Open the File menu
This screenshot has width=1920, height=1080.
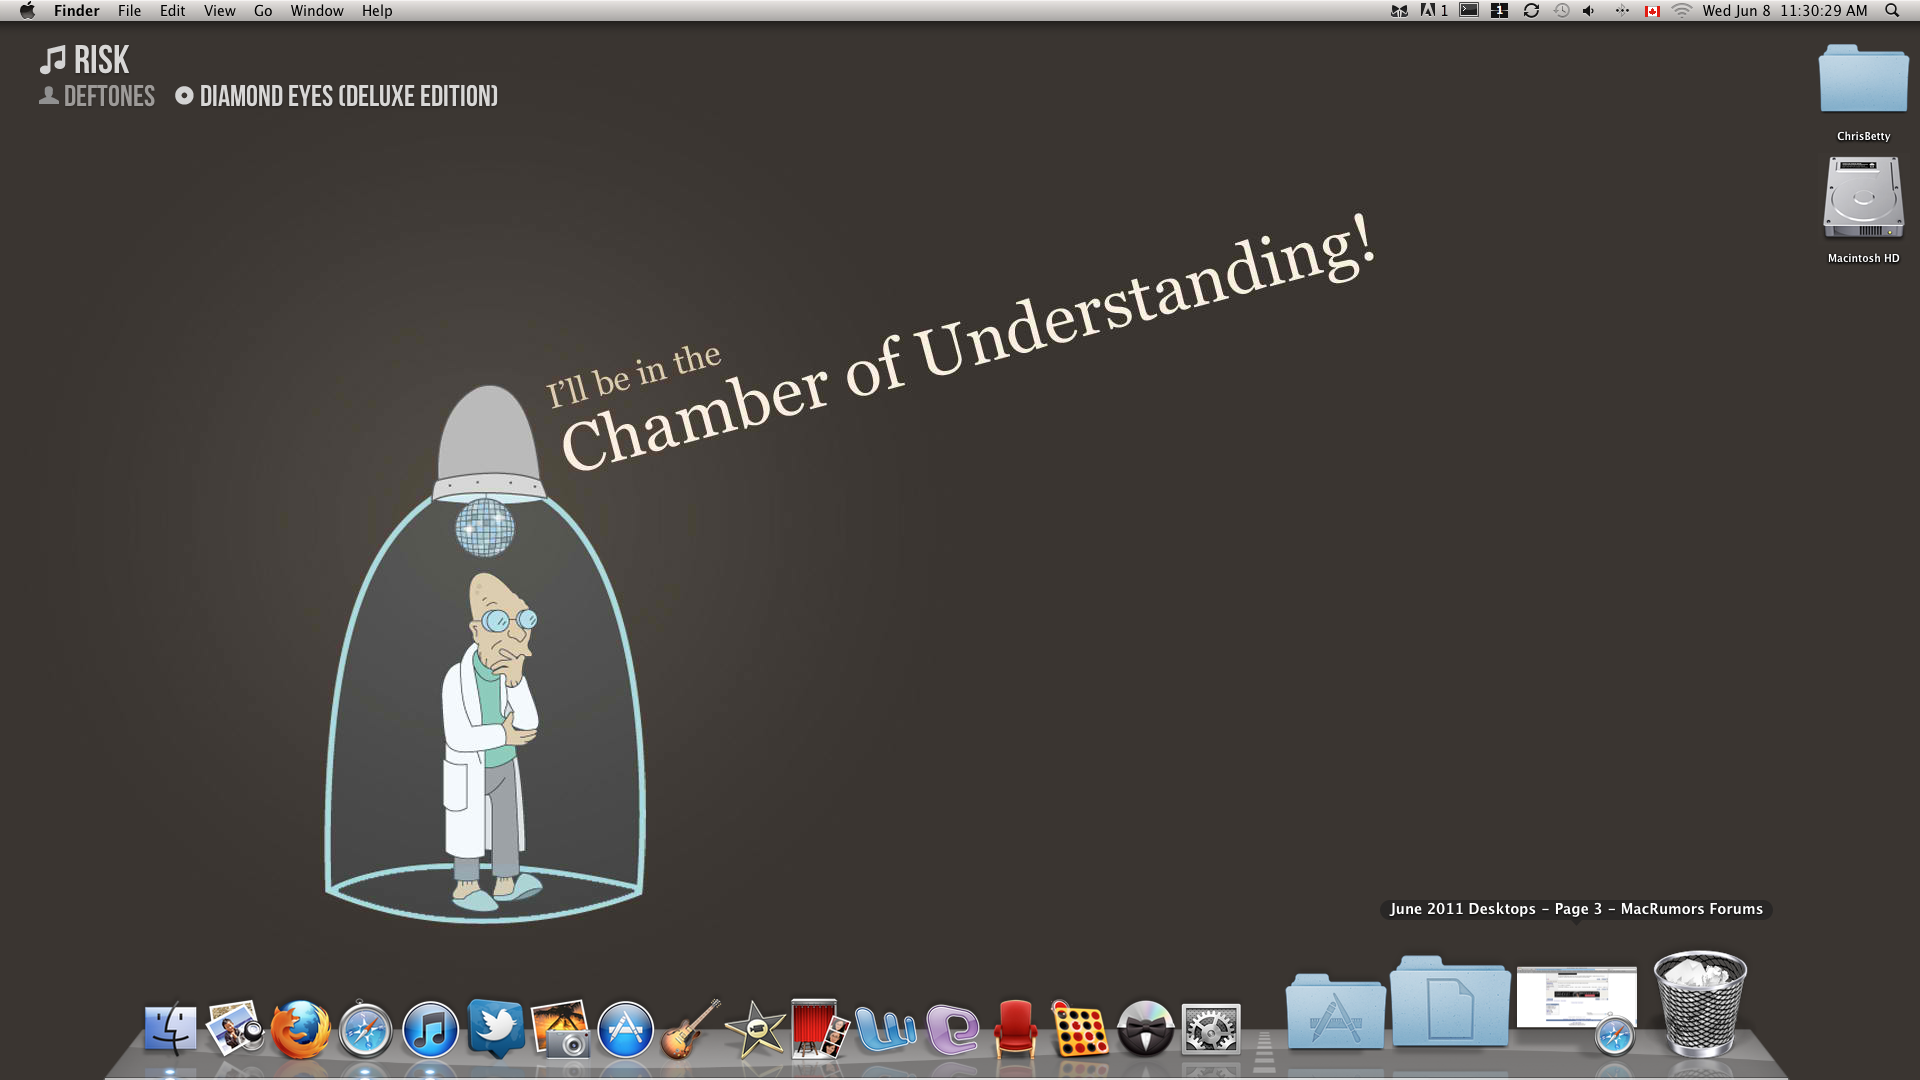129,11
